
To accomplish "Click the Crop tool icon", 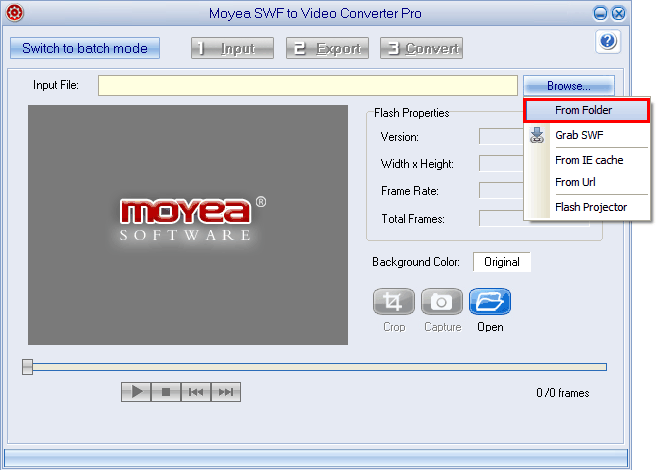I will (x=393, y=302).
